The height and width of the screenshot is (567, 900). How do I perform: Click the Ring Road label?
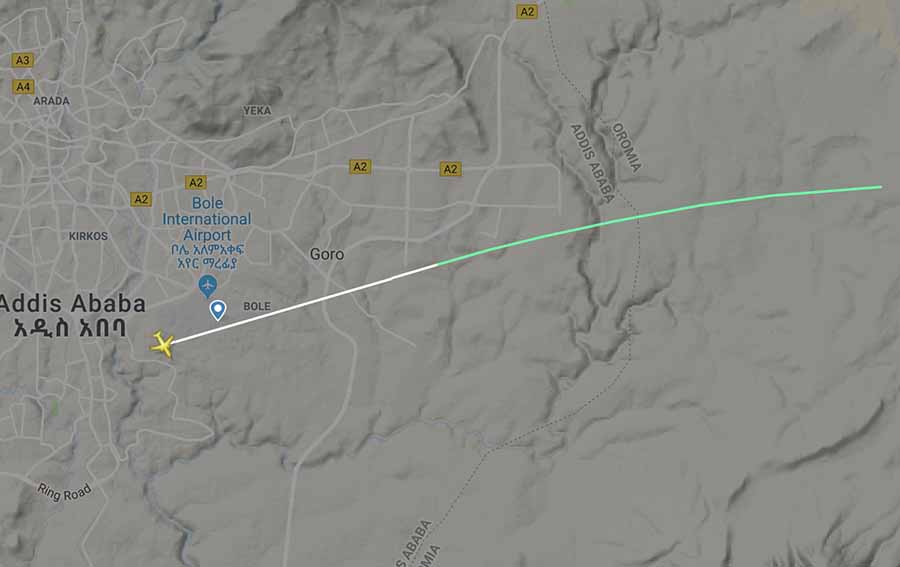click(x=64, y=492)
